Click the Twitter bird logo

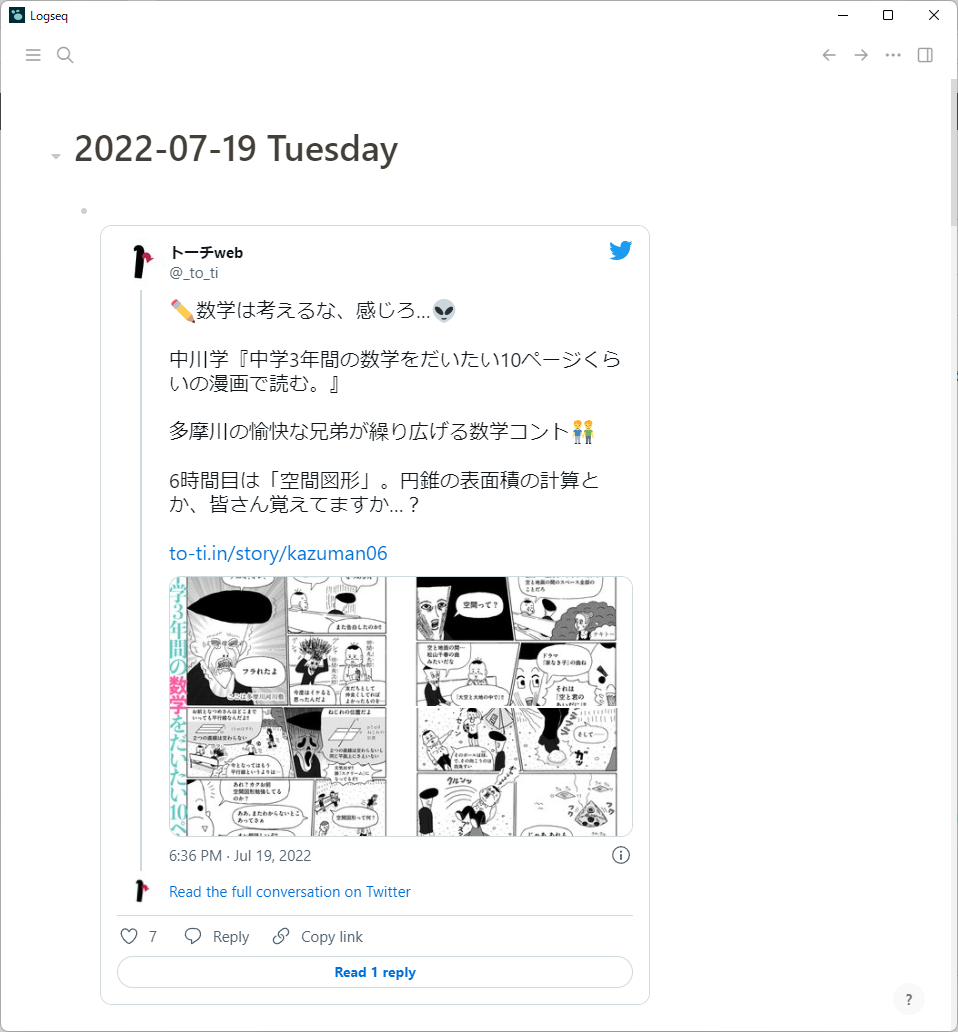620,250
